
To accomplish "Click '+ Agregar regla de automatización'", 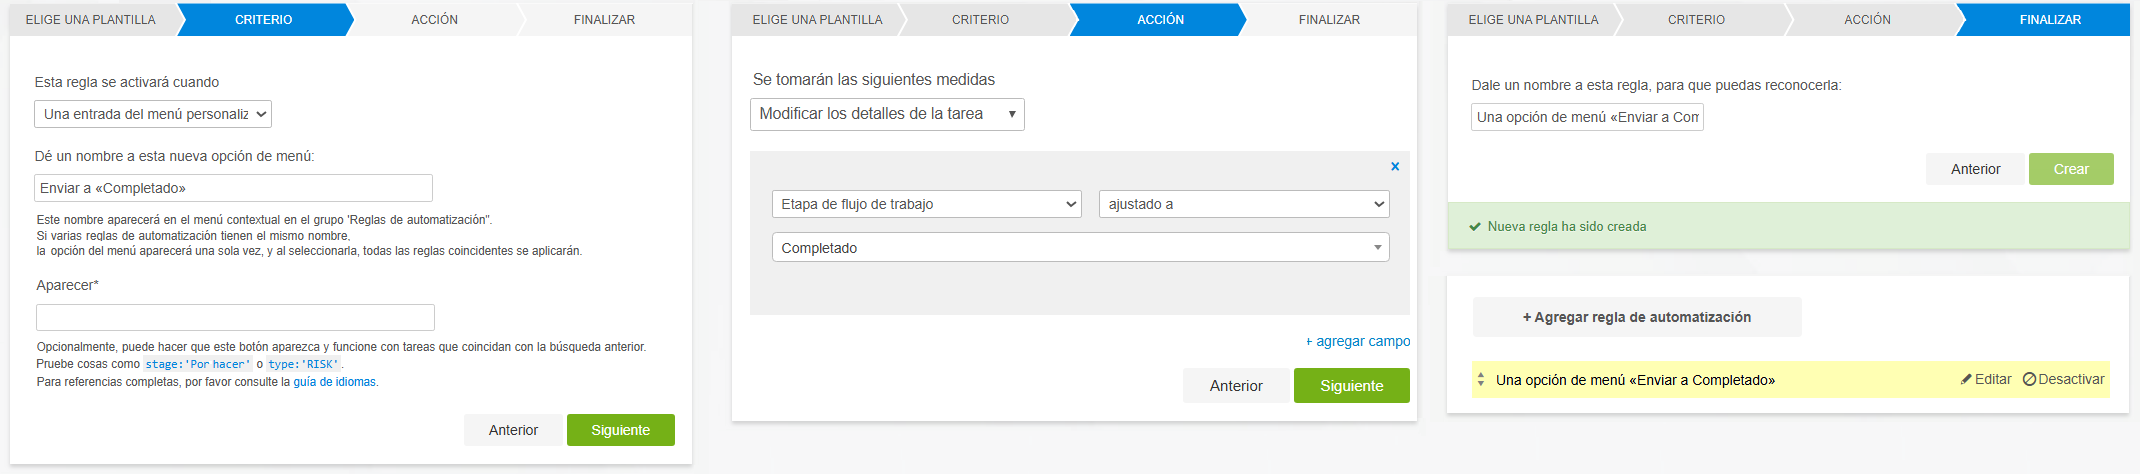I will point(1636,317).
